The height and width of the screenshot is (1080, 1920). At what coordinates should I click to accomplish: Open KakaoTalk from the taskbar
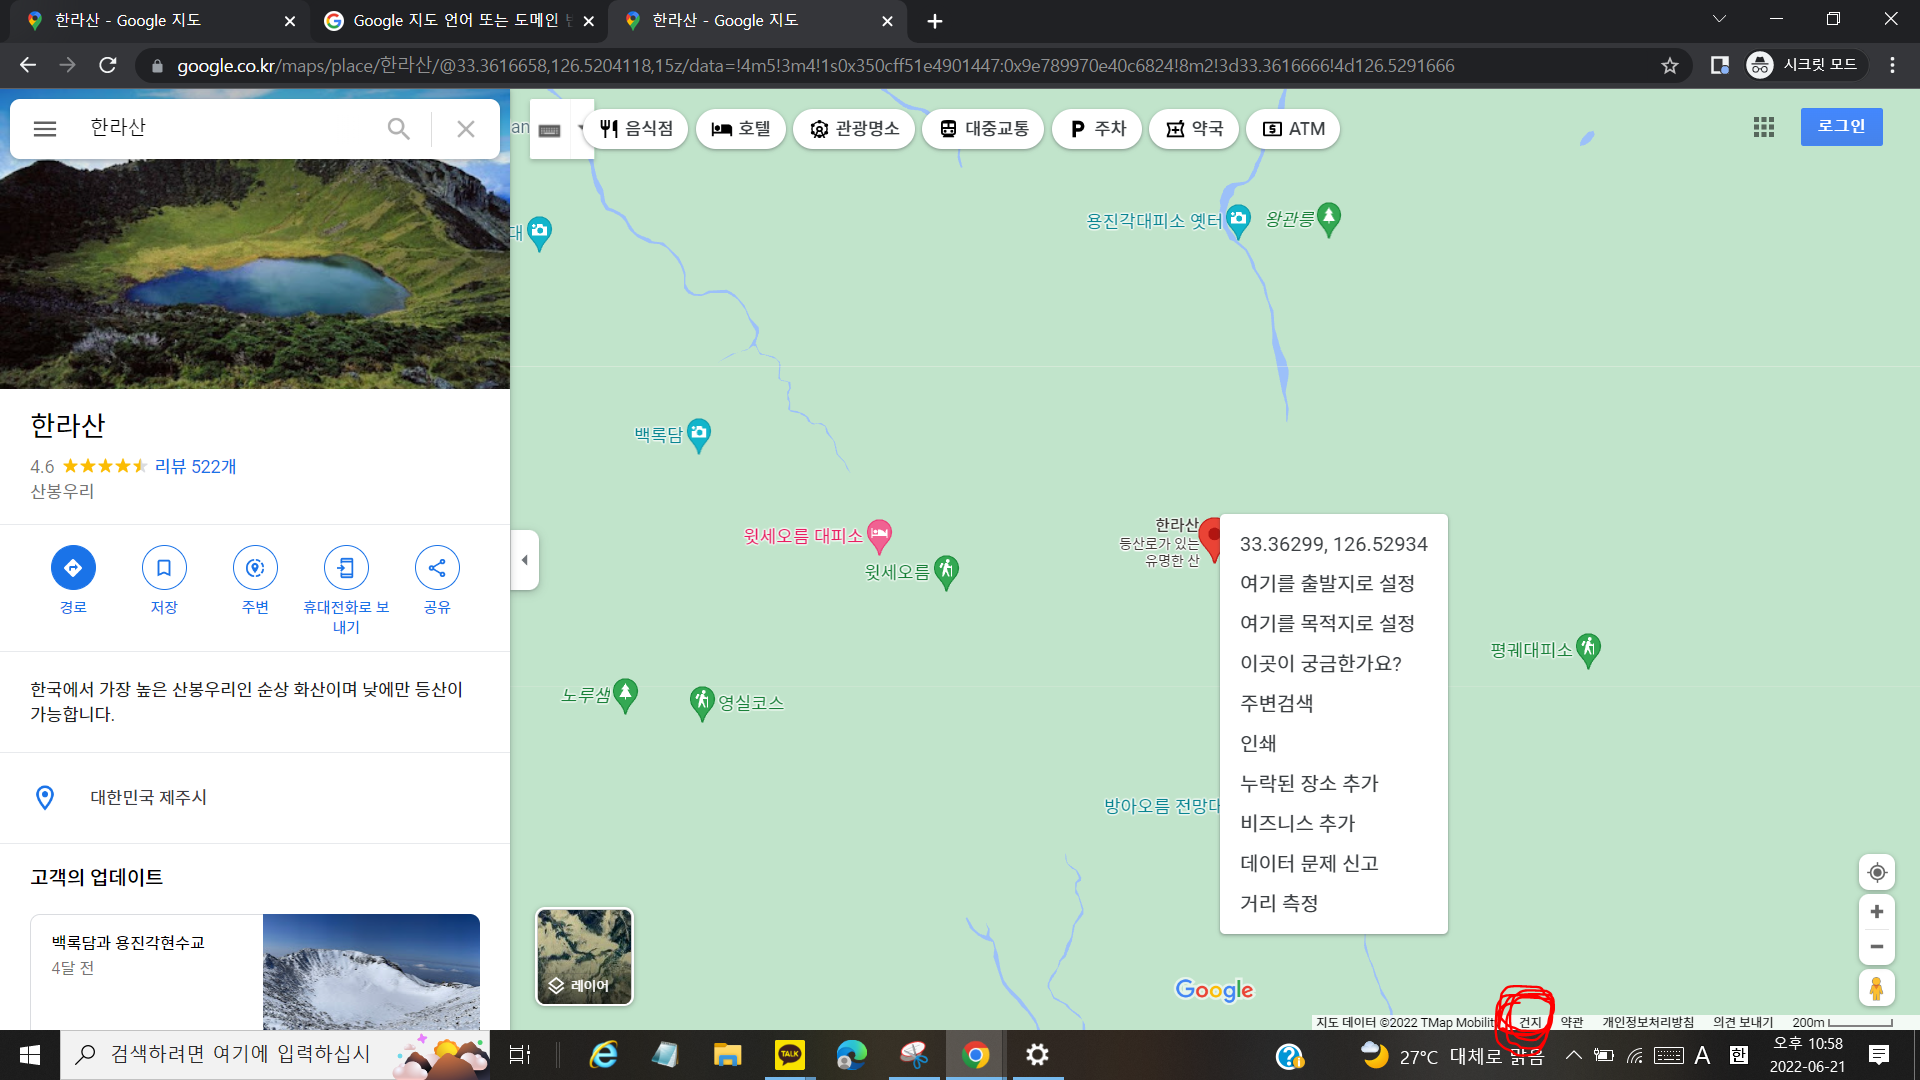789,1055
